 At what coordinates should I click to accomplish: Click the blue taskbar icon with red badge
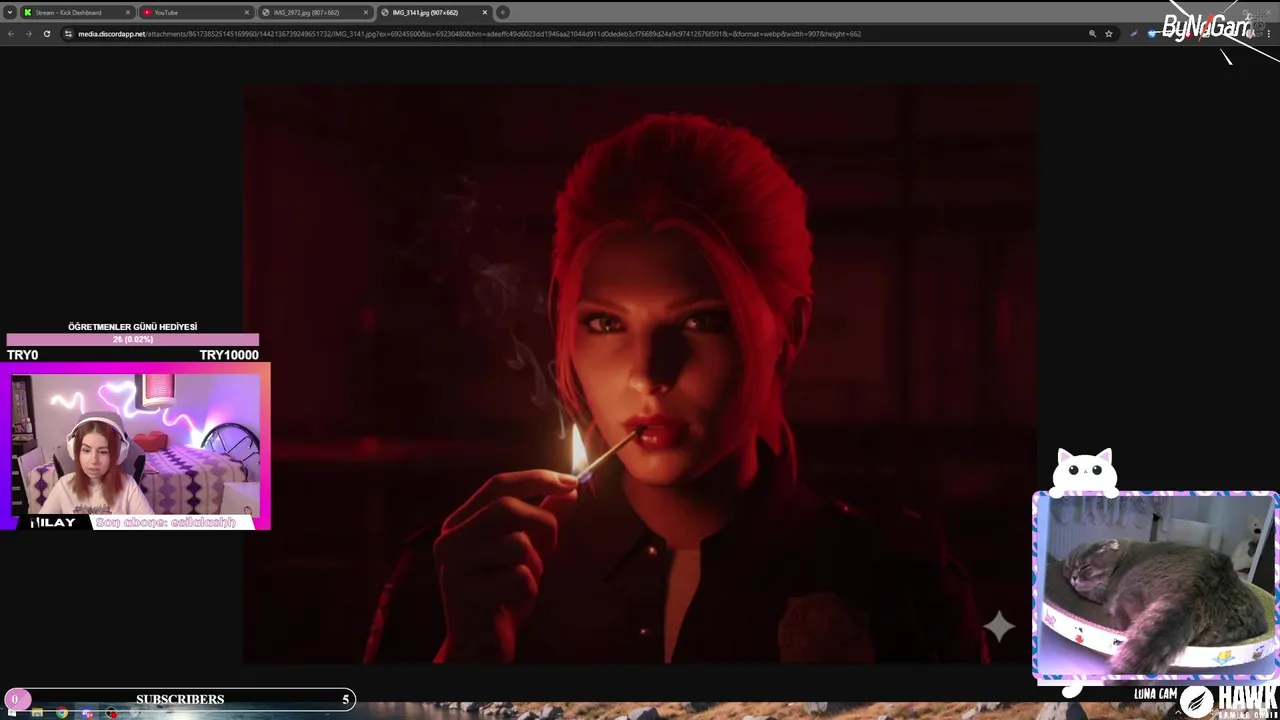pyautogui.click(x=87, y=714)
